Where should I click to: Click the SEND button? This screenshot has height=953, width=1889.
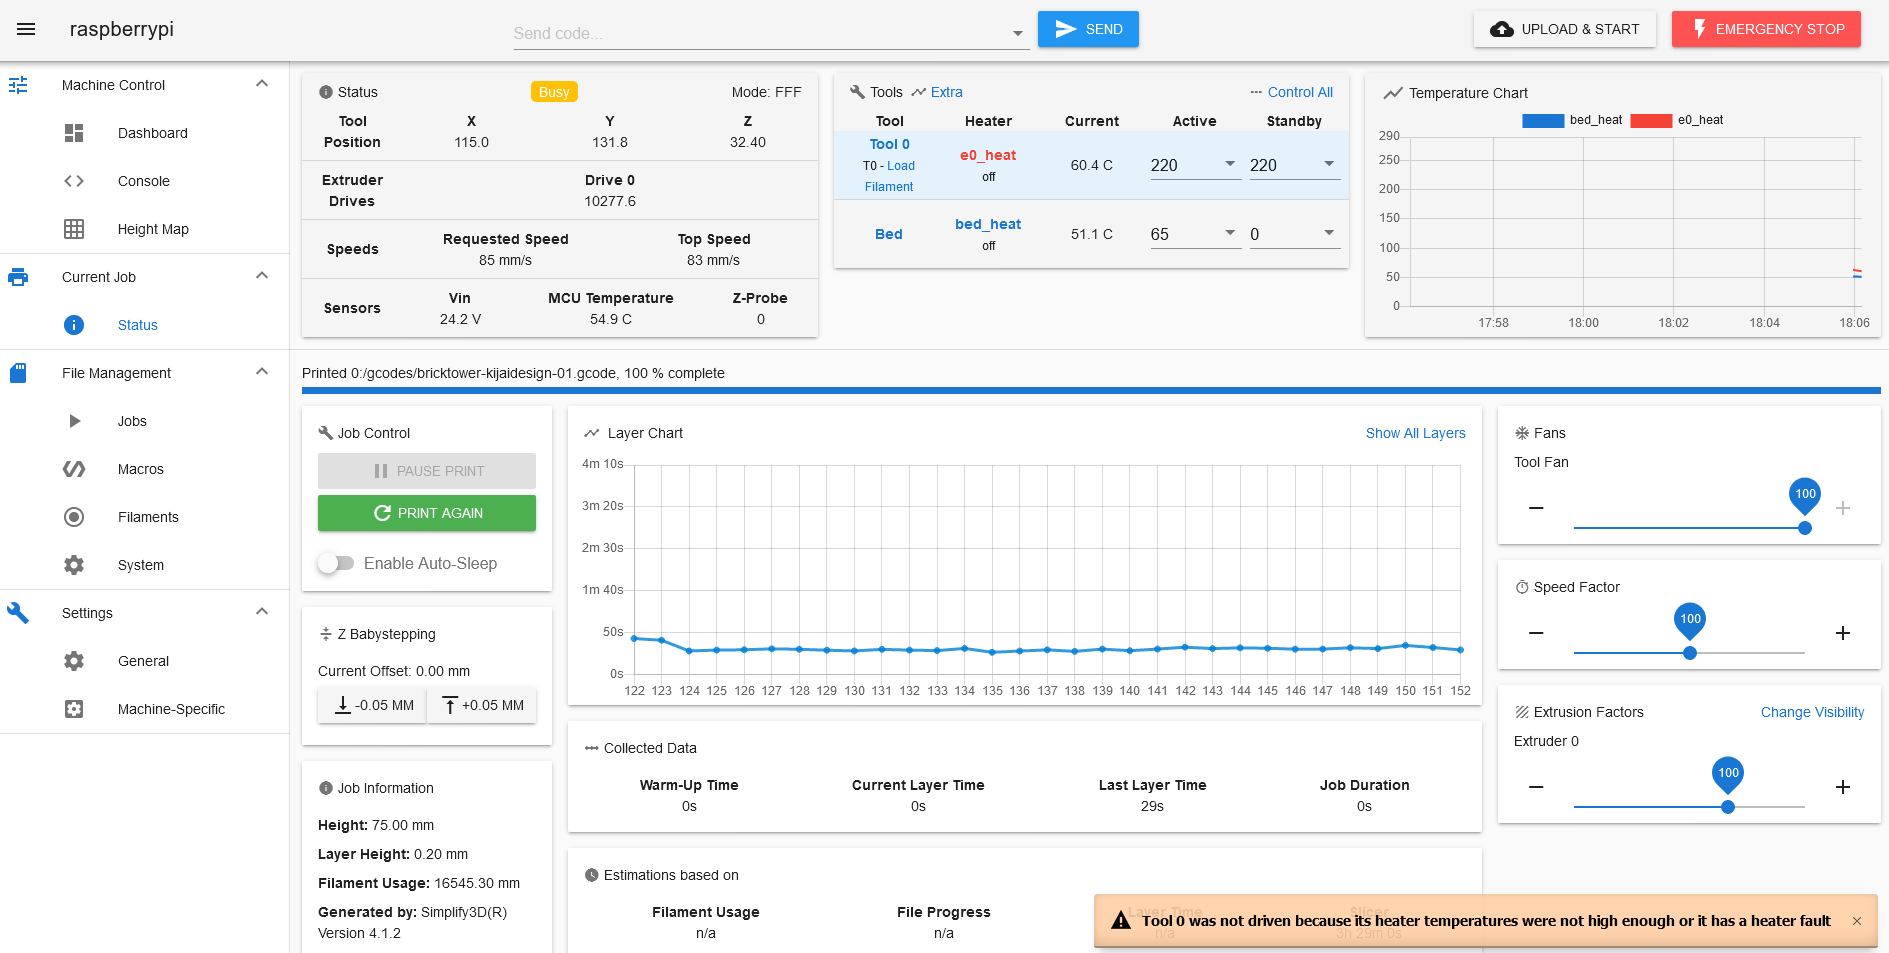pos(1088,29)
